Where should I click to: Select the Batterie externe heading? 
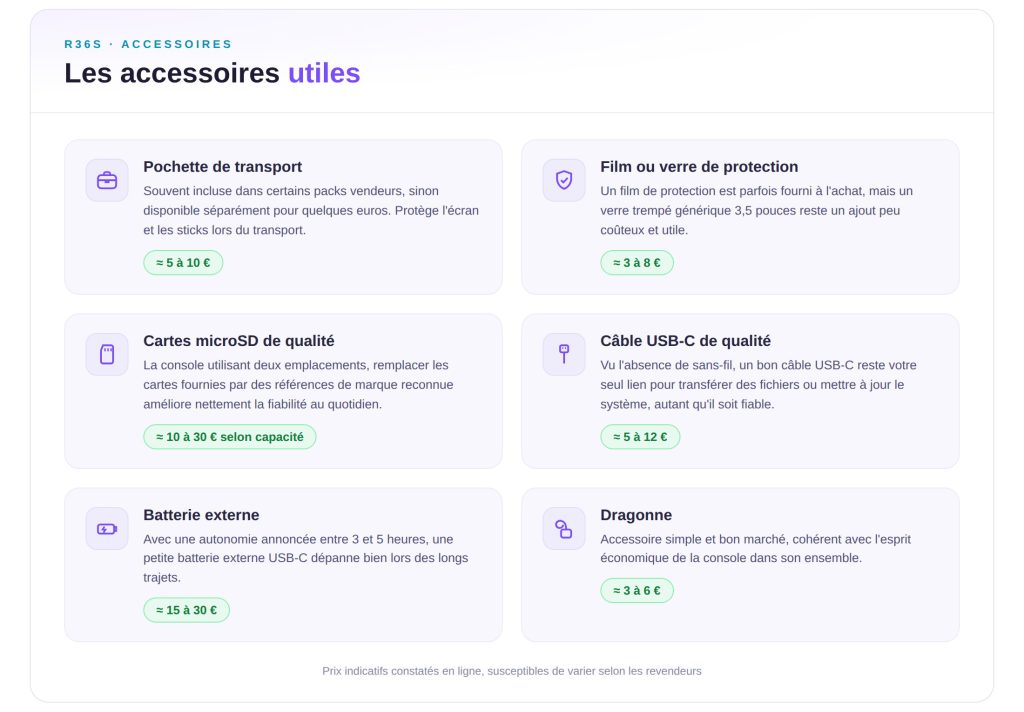coord(201,515)
